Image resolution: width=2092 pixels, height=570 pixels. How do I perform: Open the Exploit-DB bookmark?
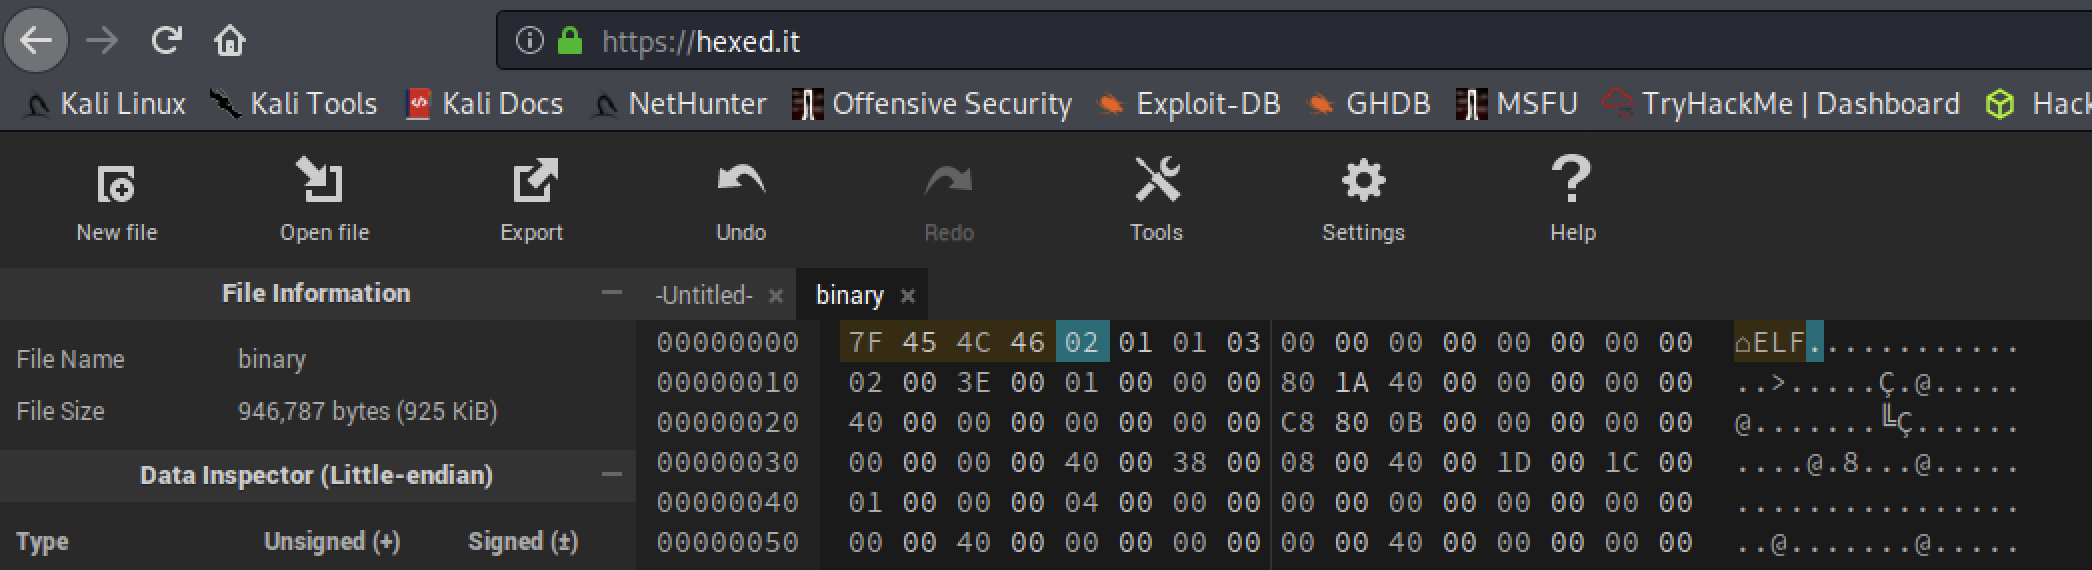pyautogui.click(x=1189, y=103)
